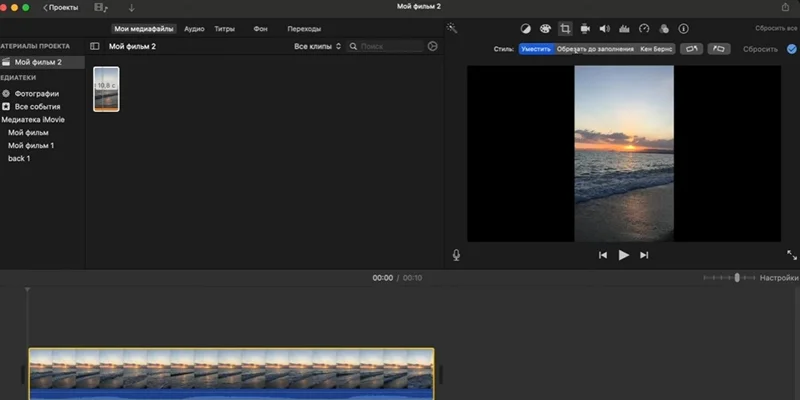Jump to previous clip in viewer

(x=603, y=255)
